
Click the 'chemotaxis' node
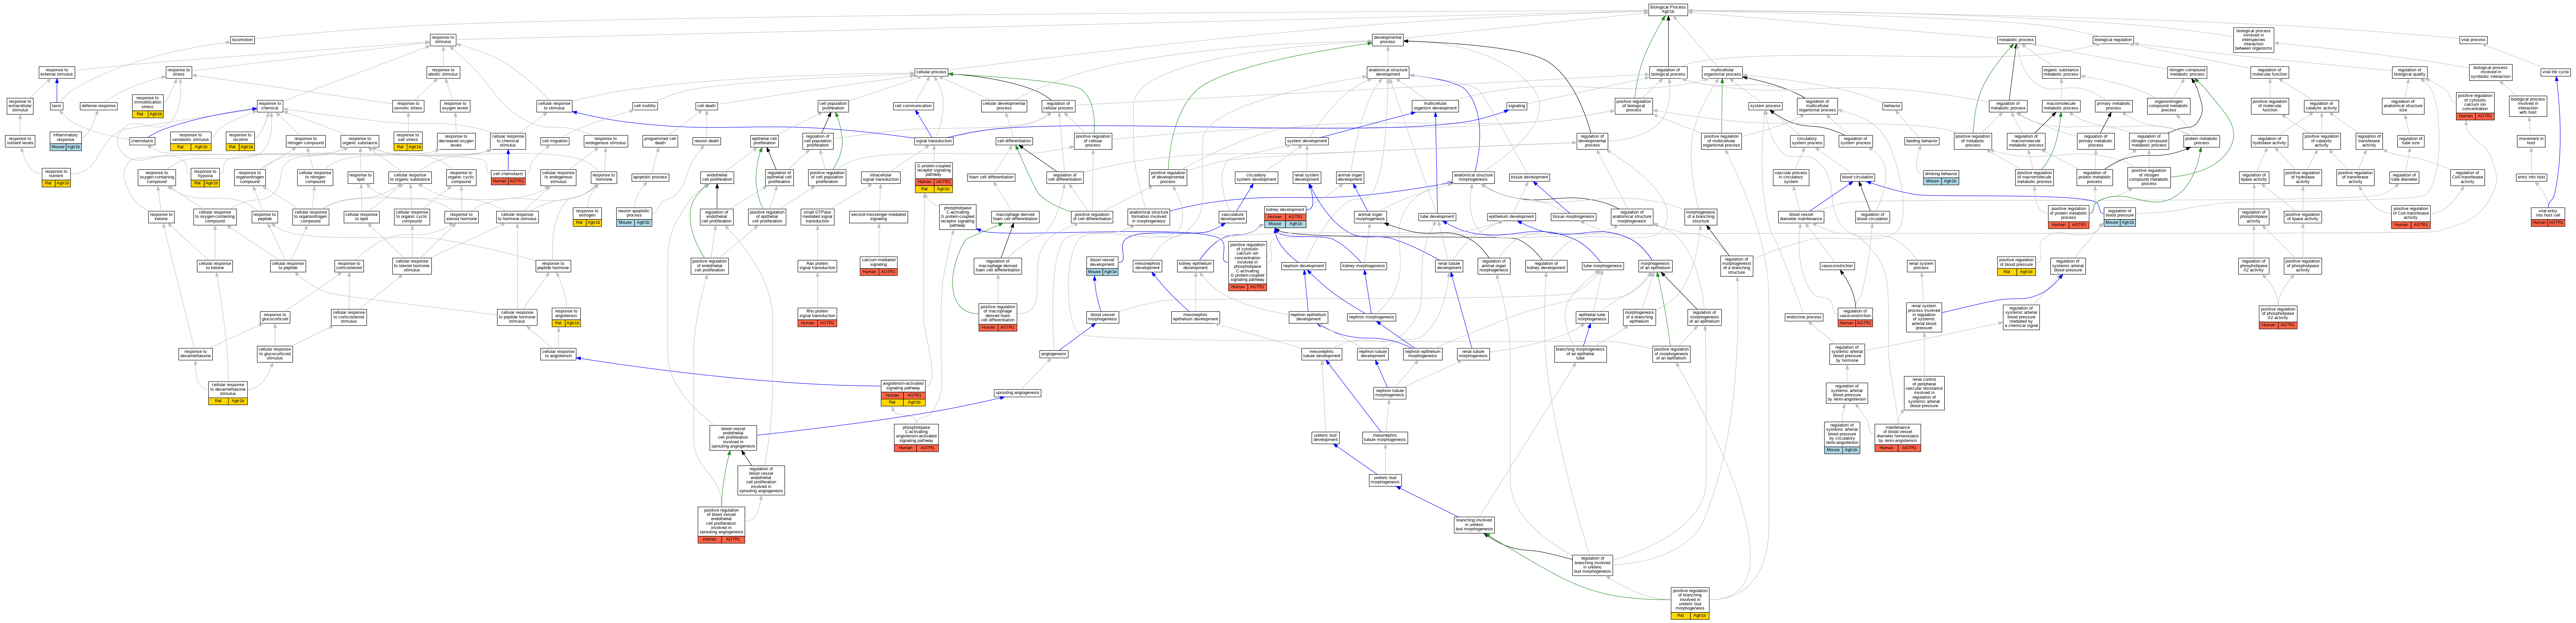[x=142, y=141]
